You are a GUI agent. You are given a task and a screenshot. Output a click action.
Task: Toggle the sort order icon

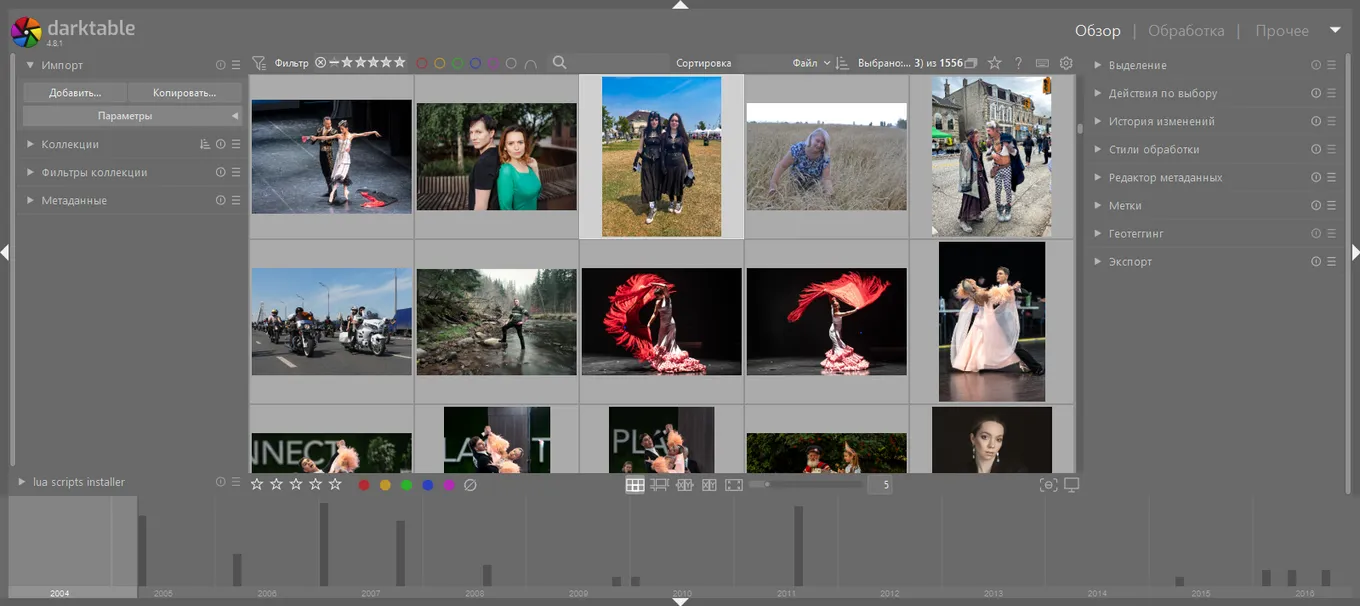click(x=842, y=63)
